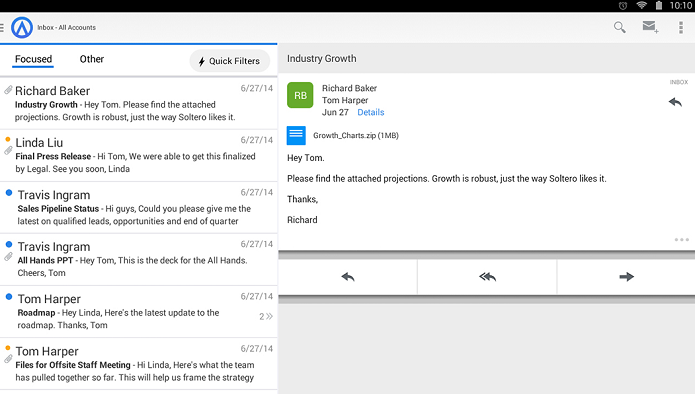The width and height of the screenshot is (695, 394).
Task: Open Tom Harper's Offsite Staff Meeting email
Action: (x=138, y=364)
